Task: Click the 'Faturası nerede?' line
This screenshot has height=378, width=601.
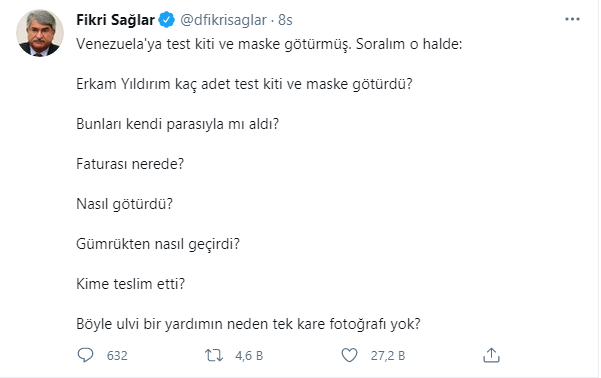Action: point(130,164)
